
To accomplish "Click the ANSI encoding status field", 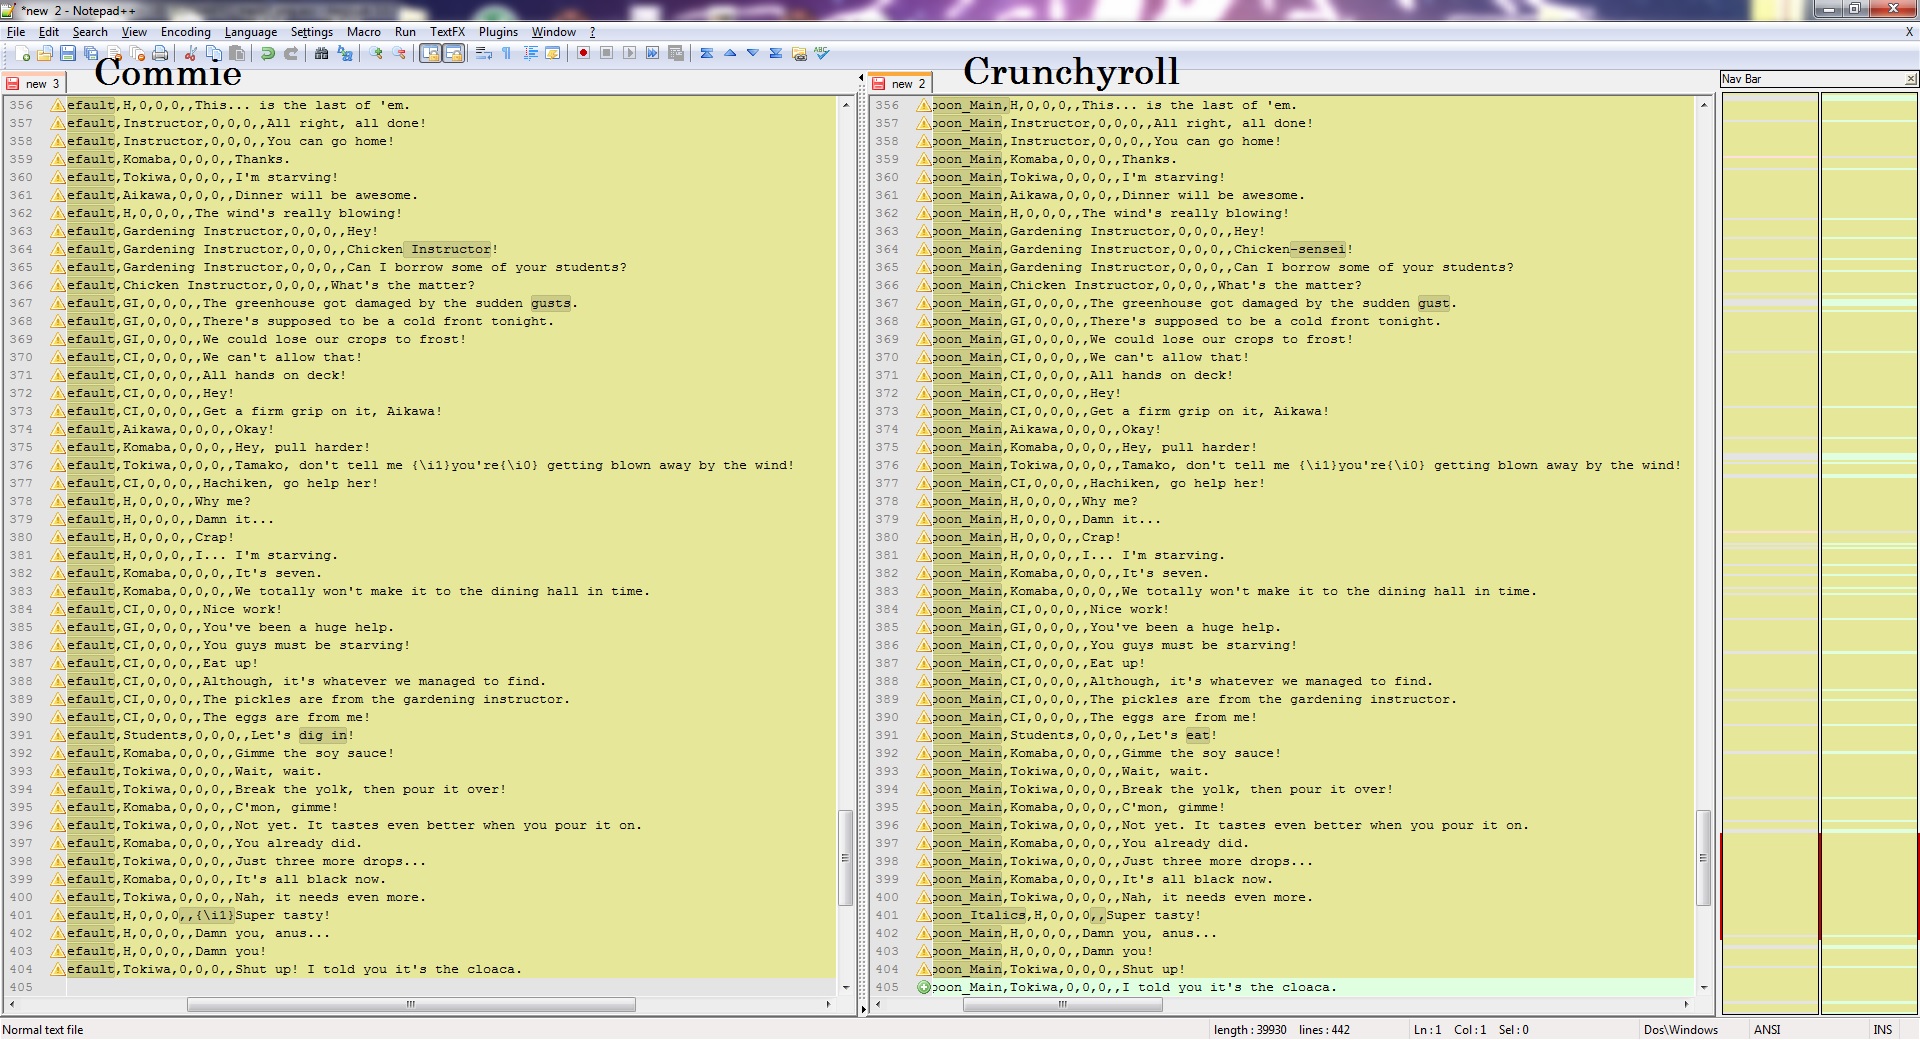I will [1767, 1029].
